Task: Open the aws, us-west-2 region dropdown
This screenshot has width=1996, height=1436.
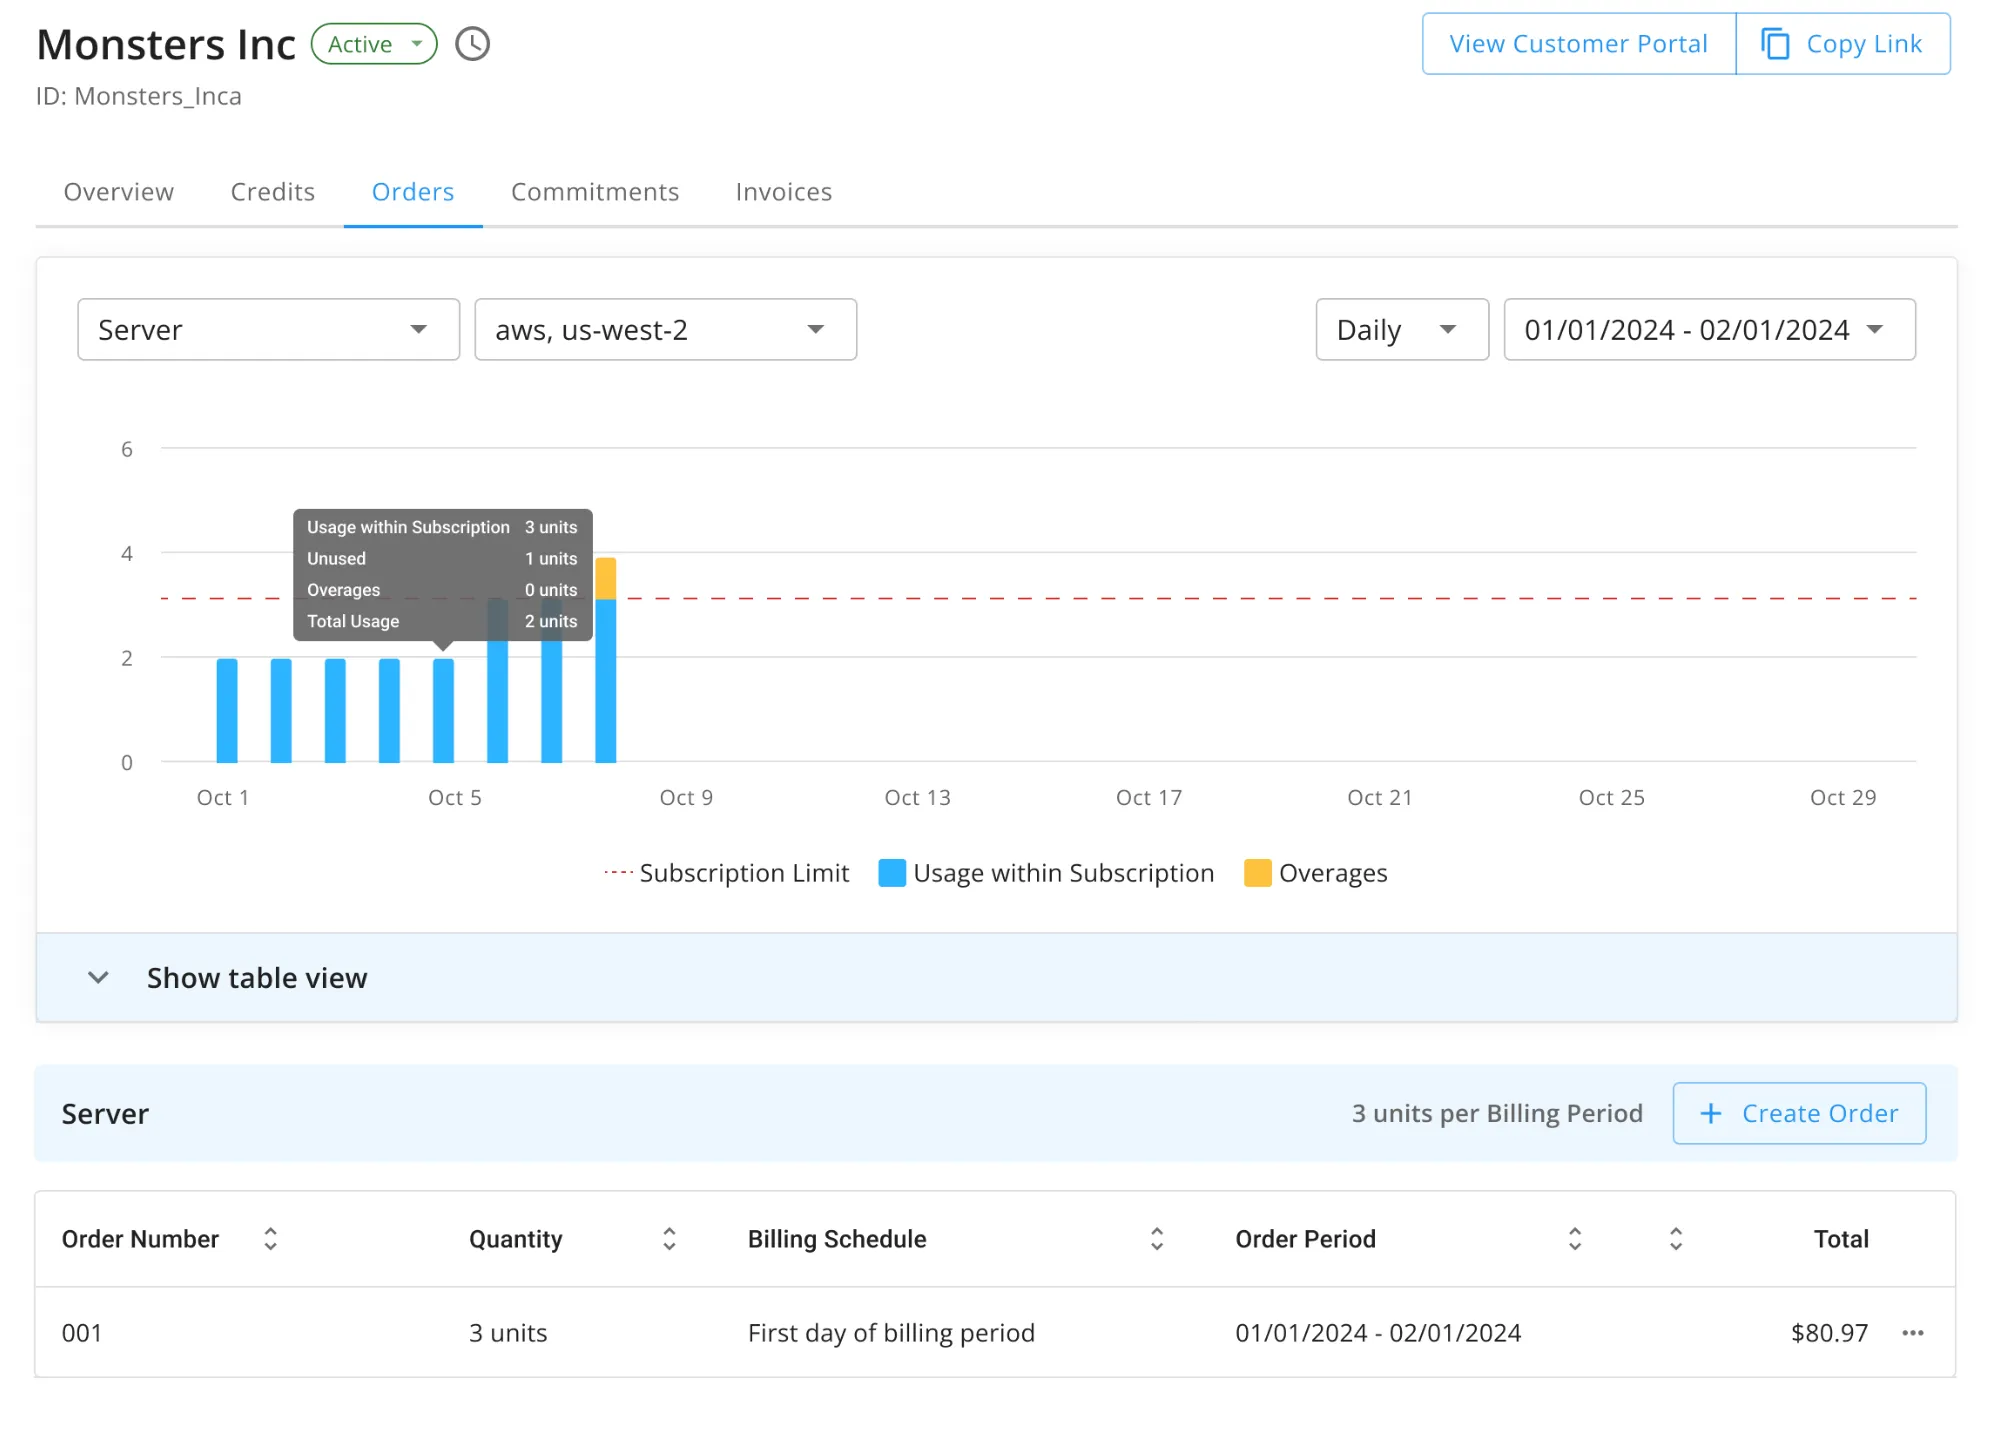Action: pyautogui.click(x=665, y=329)
